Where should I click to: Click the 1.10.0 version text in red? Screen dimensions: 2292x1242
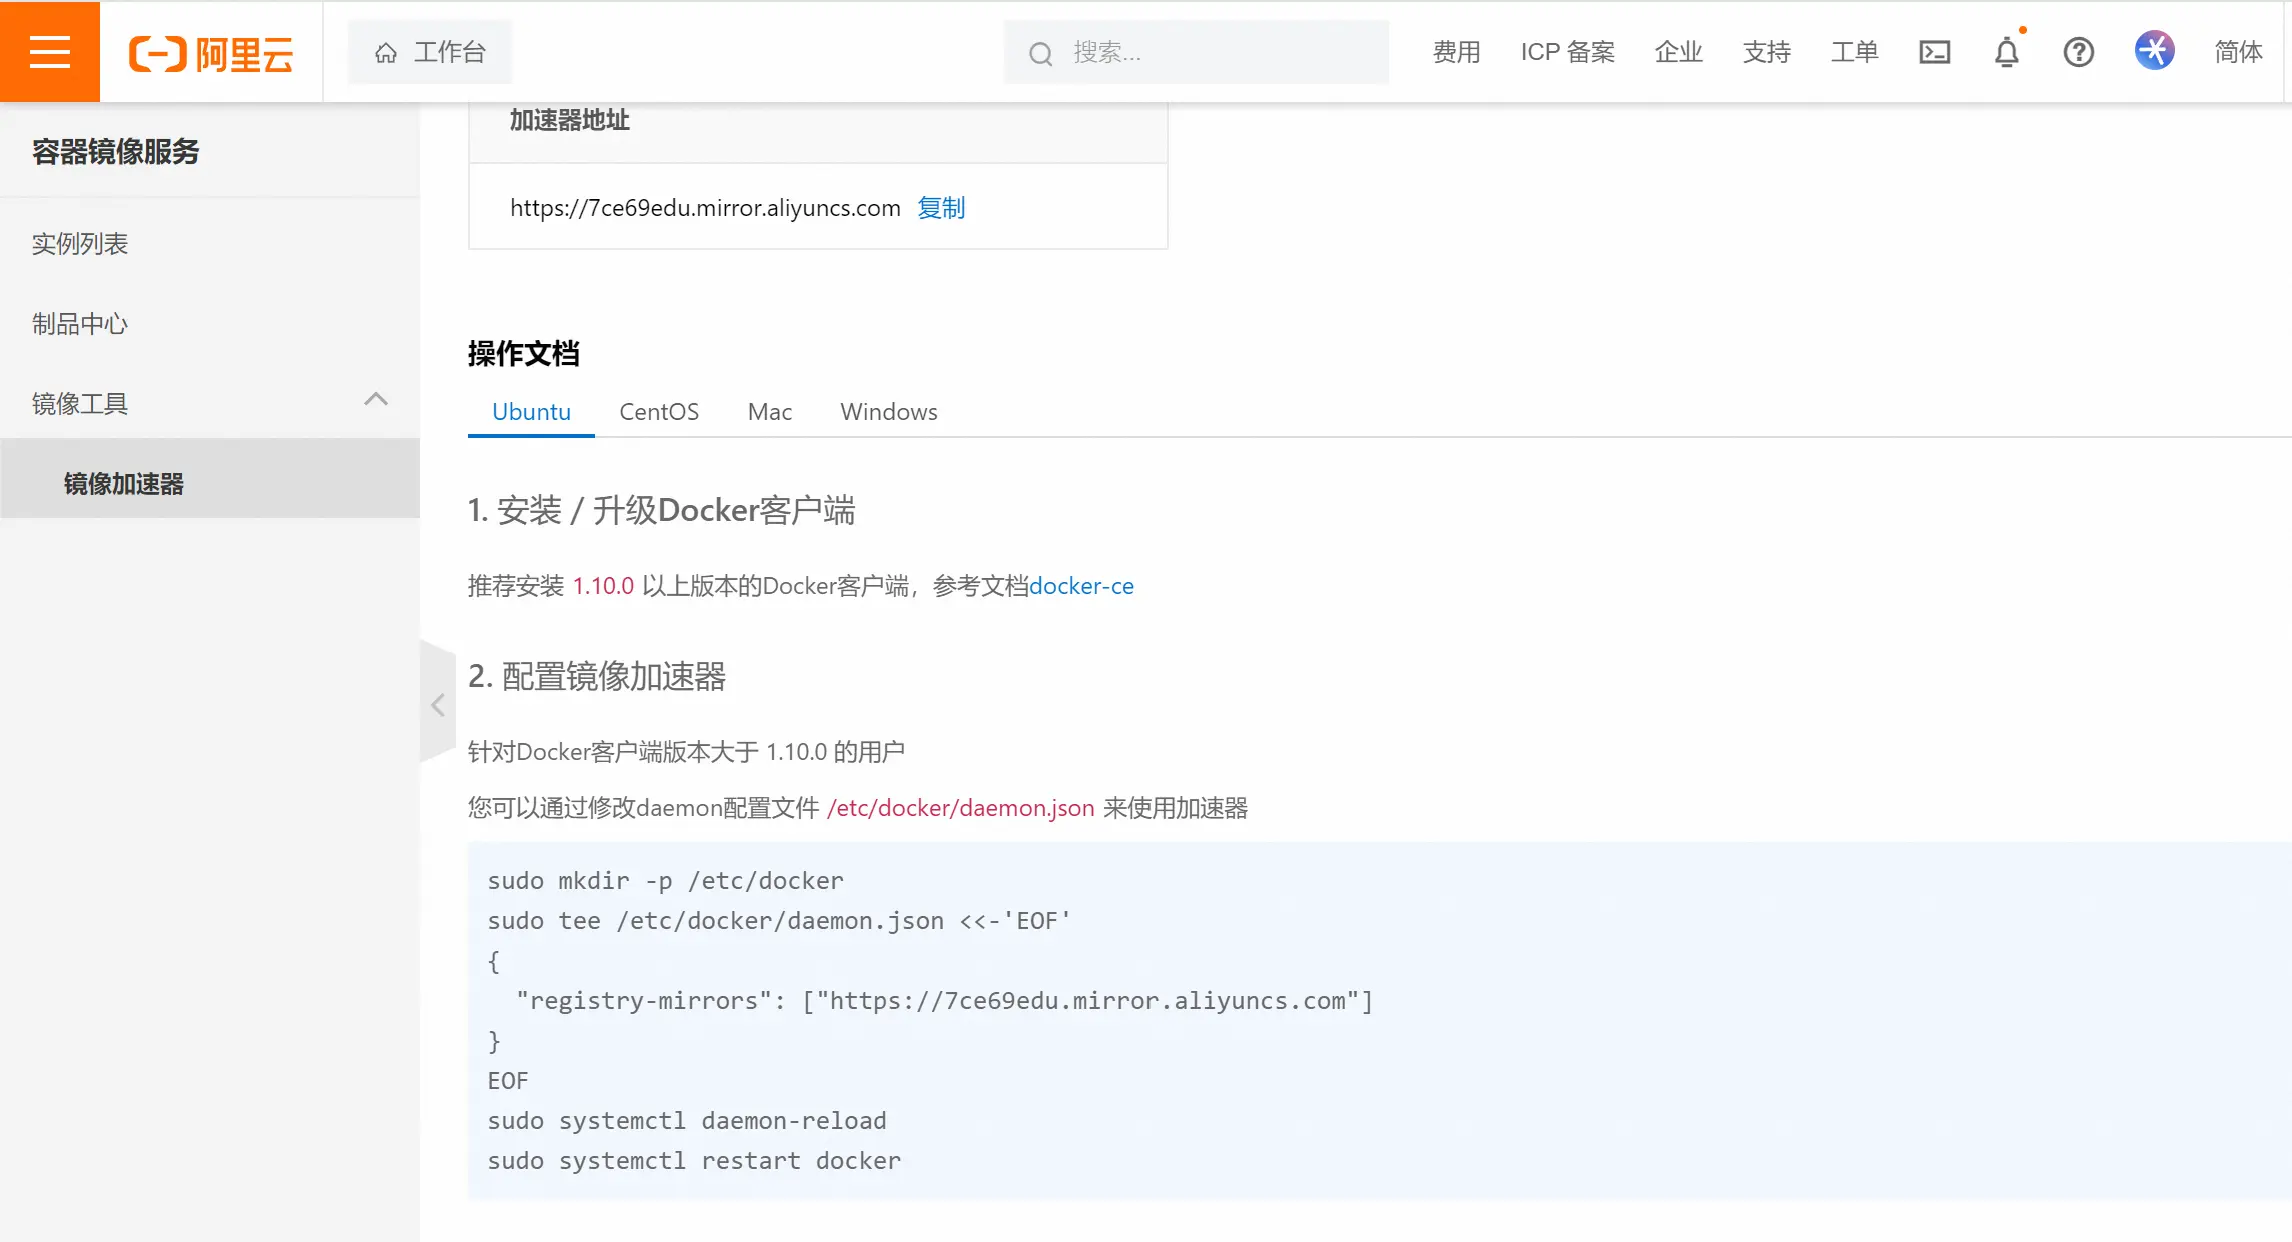603,586
